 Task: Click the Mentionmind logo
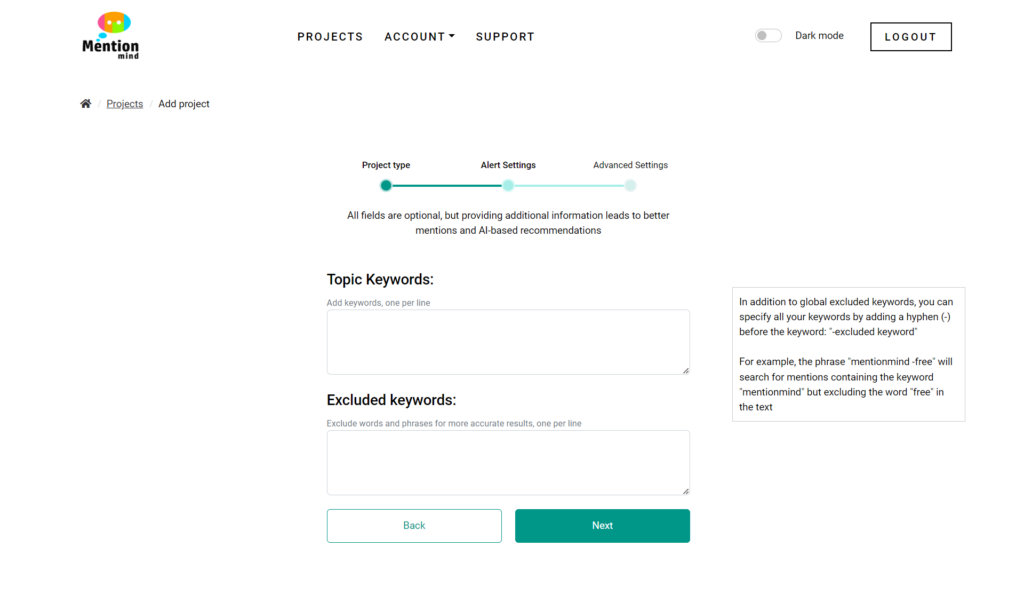click(110, 36)
